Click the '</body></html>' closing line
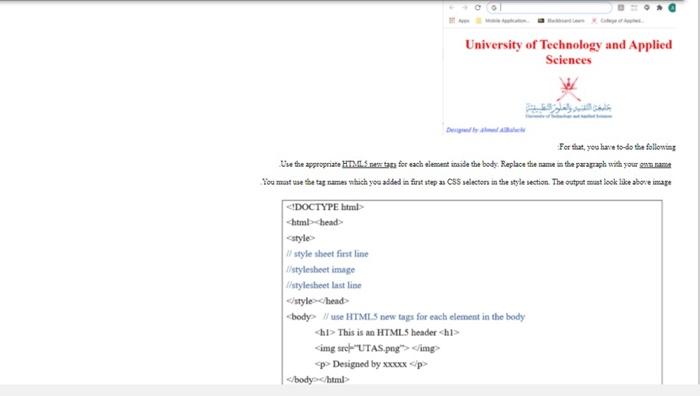 pyautogui.click(x=317, y=379)
